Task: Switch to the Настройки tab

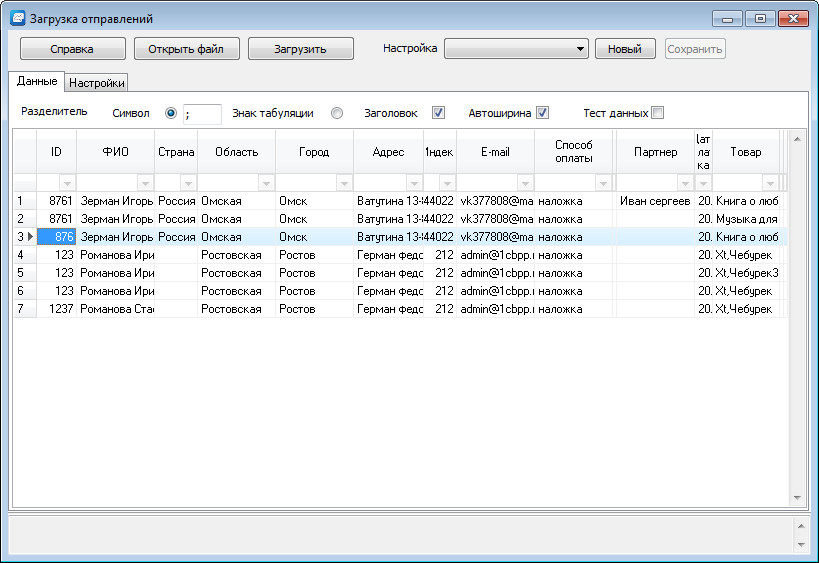Action: click(x=97, y=83)
